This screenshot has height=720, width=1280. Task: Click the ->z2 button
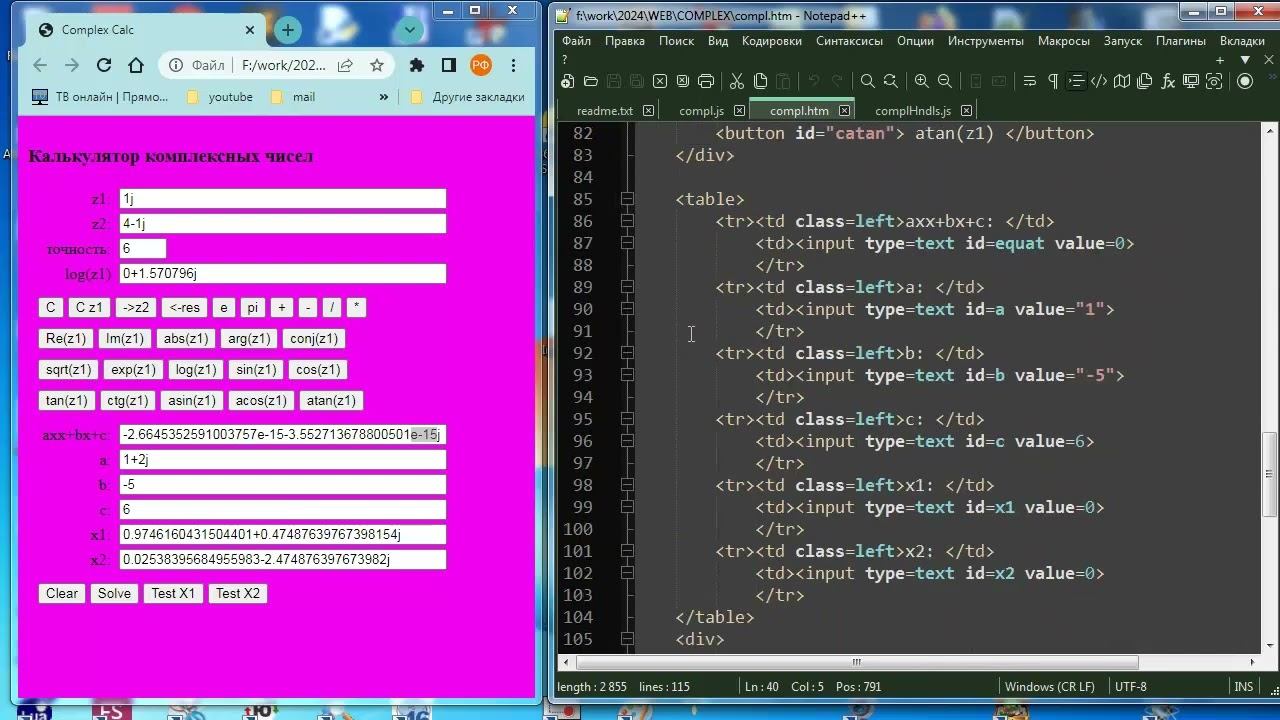coord(135,307)
